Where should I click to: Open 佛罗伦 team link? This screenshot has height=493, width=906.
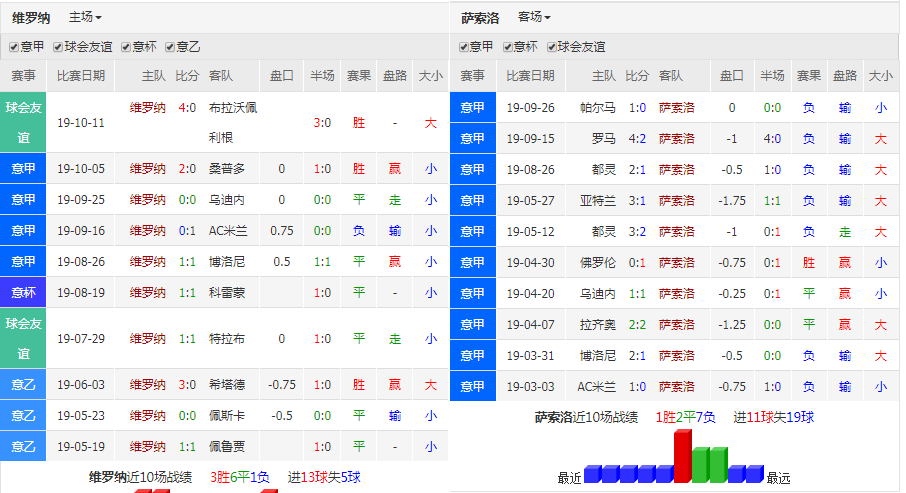point(597,262)
